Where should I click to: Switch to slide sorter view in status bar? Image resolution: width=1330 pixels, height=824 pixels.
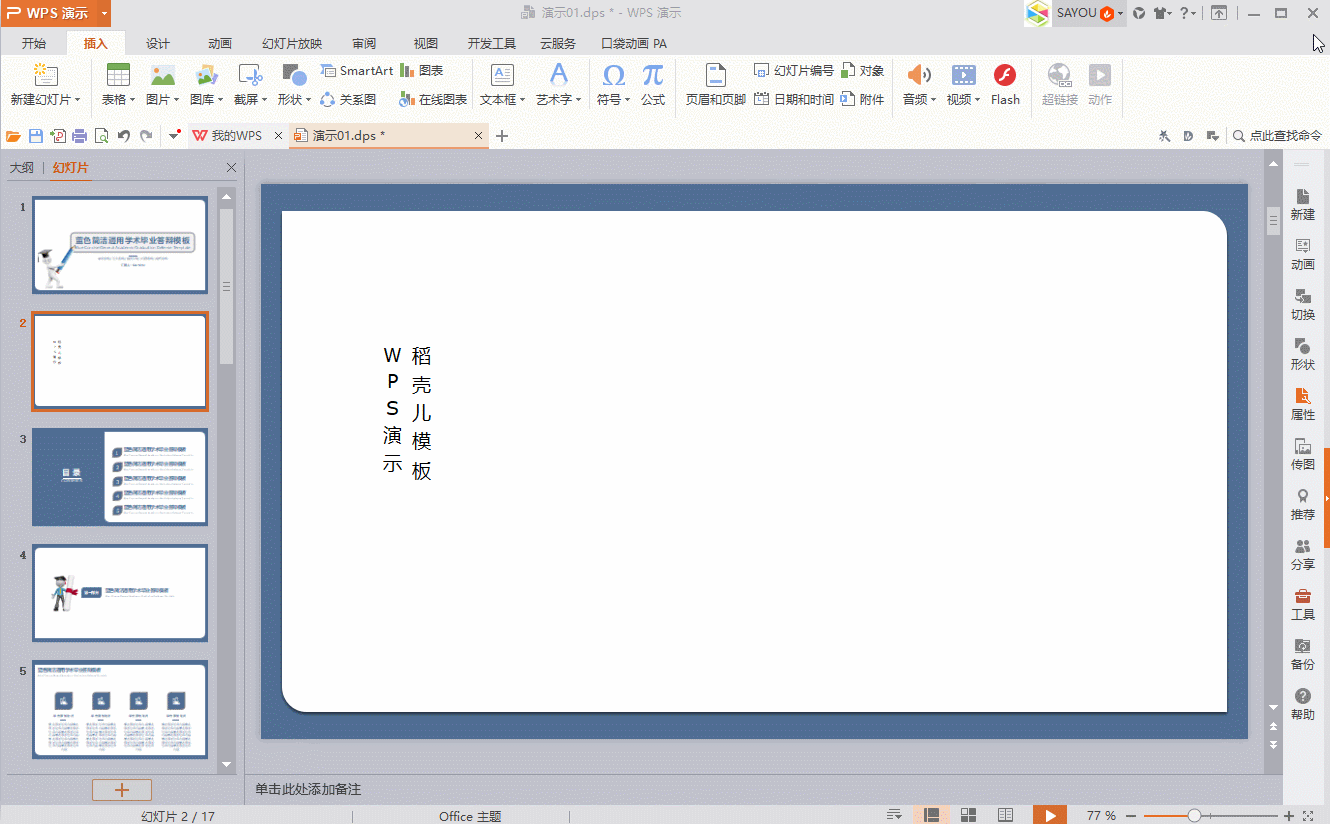[x=968, y=815]
